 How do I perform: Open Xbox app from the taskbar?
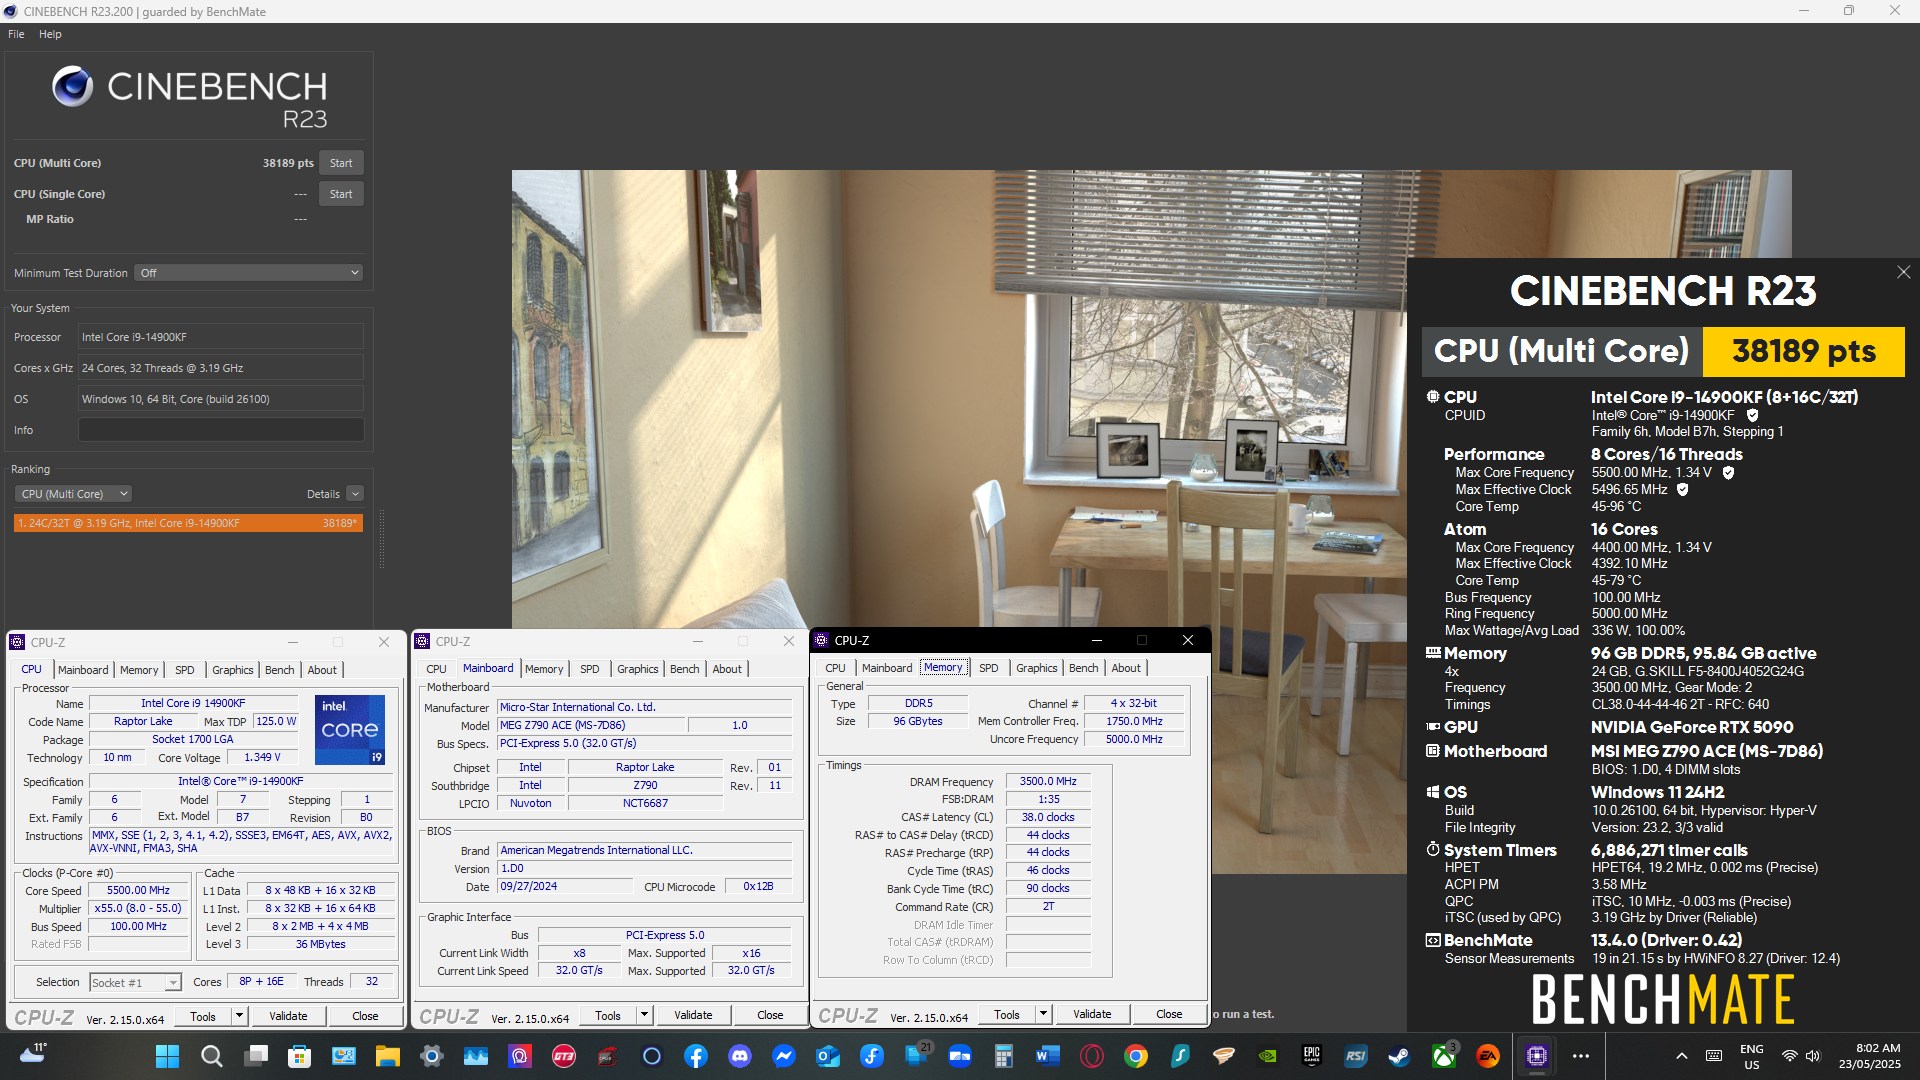pos(1443,1056)
